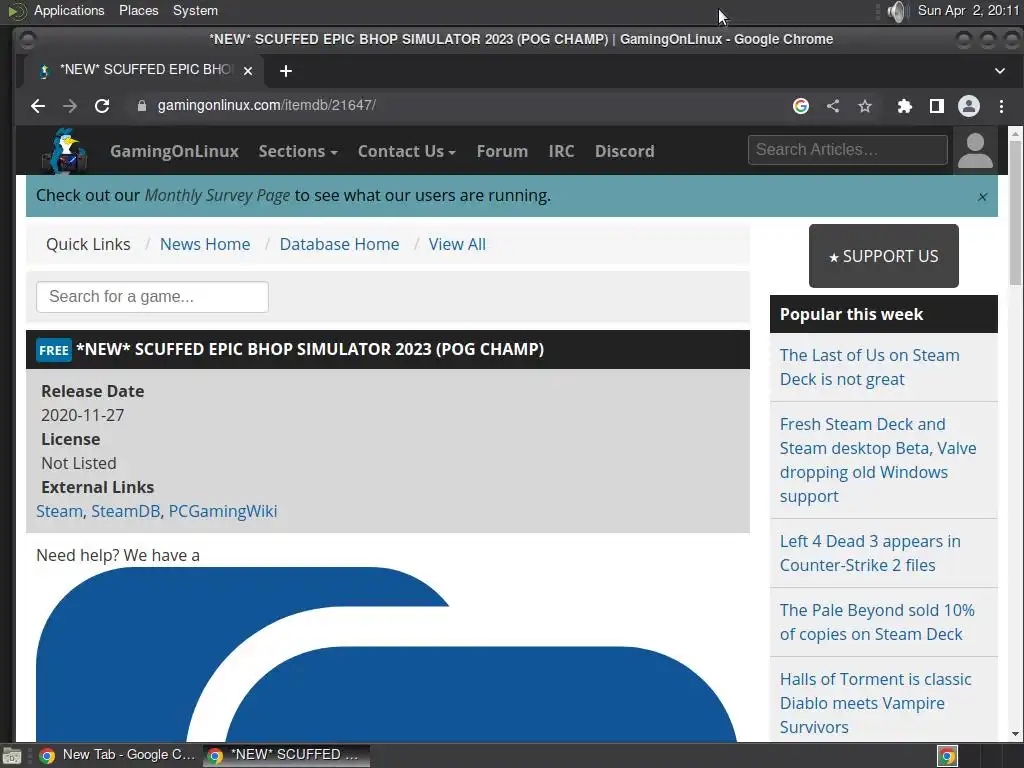The height and width of the screenshot is (768, 1024).
Task: Expand the Sections dropdown
Action: (298, 151)
